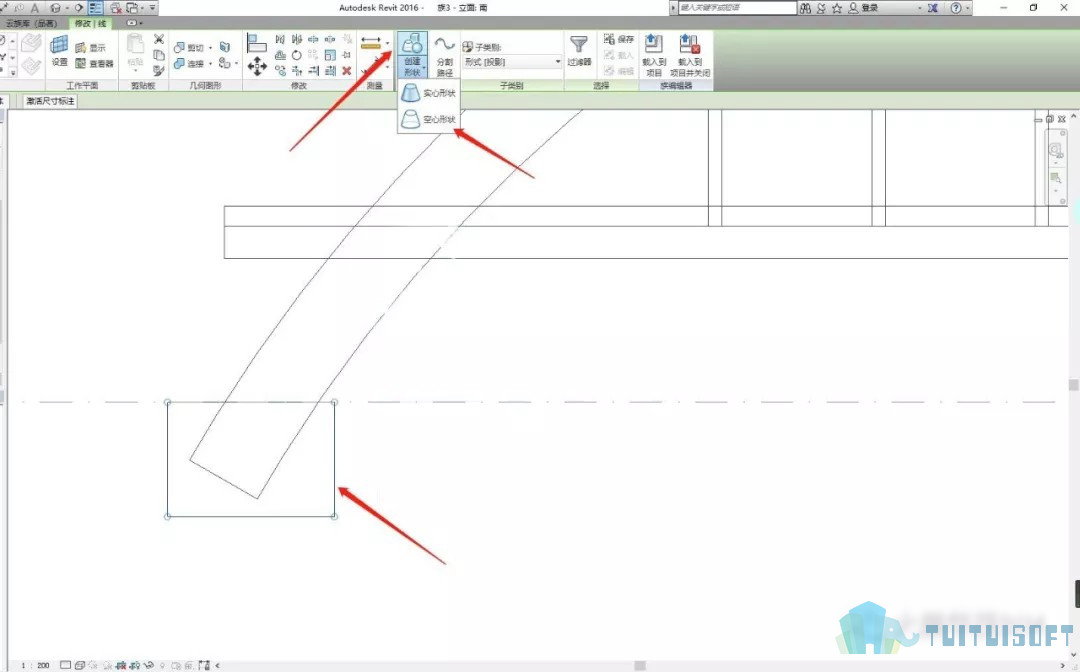Screen dimensions: 1080x672
Task: Open the view scale 1 : 200 selector
Action: [x=36, y=666]
